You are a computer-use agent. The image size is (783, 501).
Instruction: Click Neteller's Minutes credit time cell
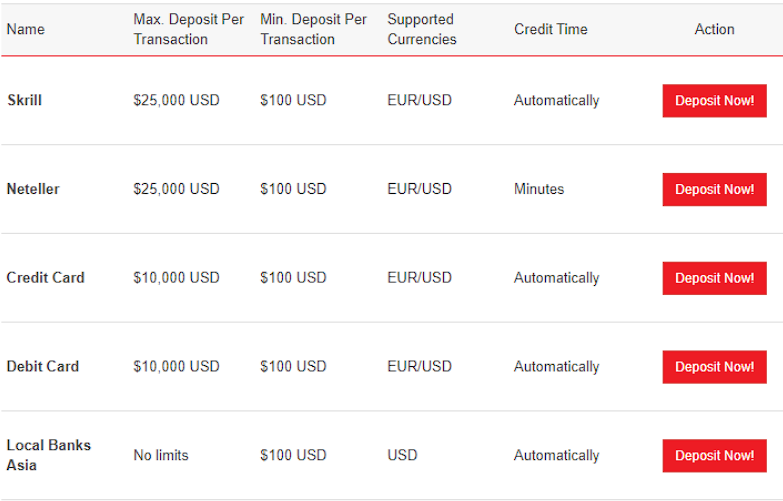coord(539,189)
